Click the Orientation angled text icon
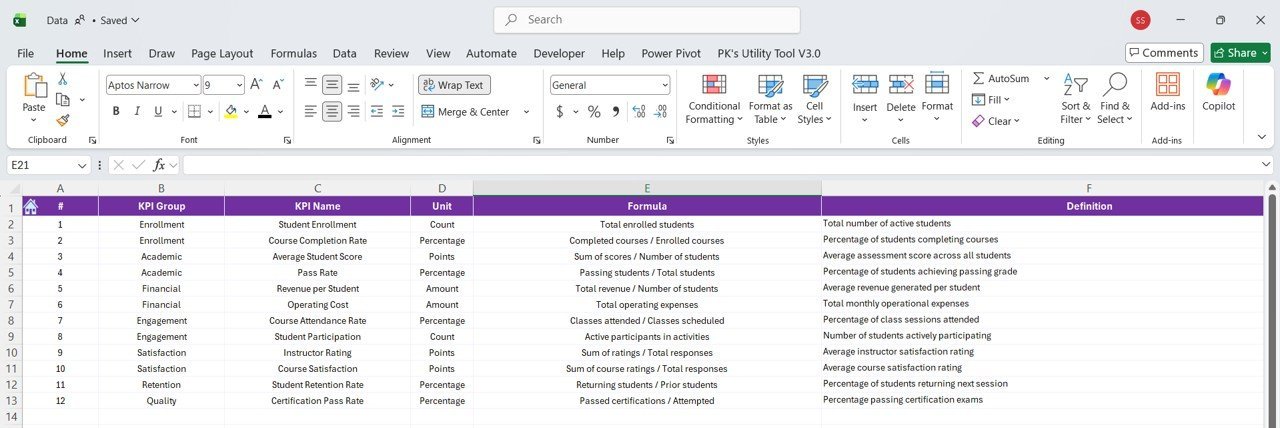Image resolution: width=1280 pixels, height=428 pixels. [x=378, y=85]
